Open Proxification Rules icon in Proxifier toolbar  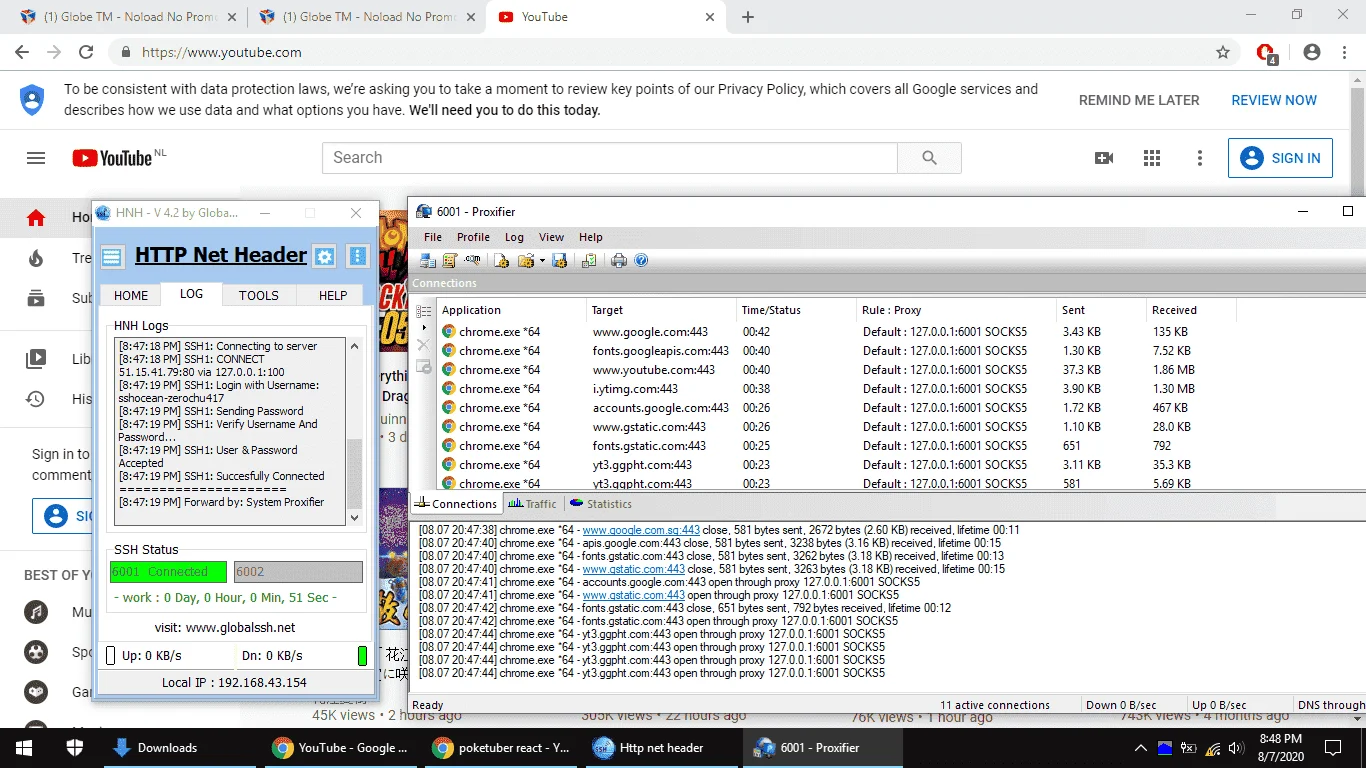(450, 260)
